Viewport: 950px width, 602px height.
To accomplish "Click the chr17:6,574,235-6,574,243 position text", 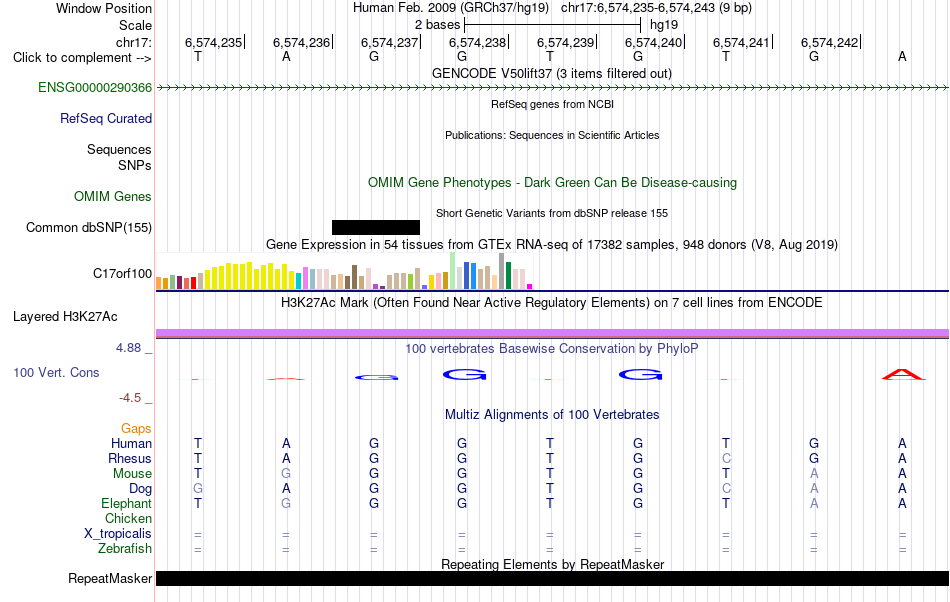I will click(656, 8).
